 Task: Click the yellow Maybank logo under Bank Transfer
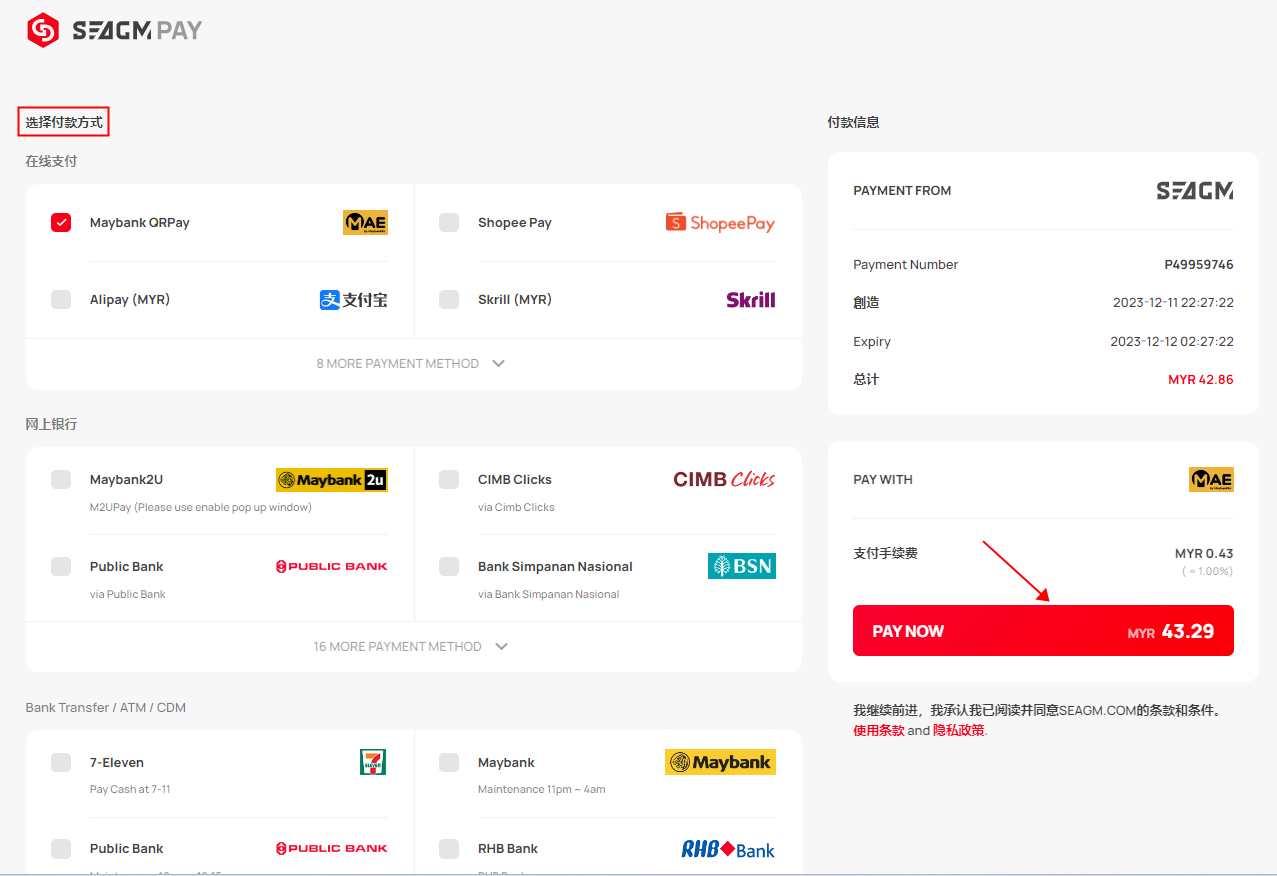[x=720, y=763]
